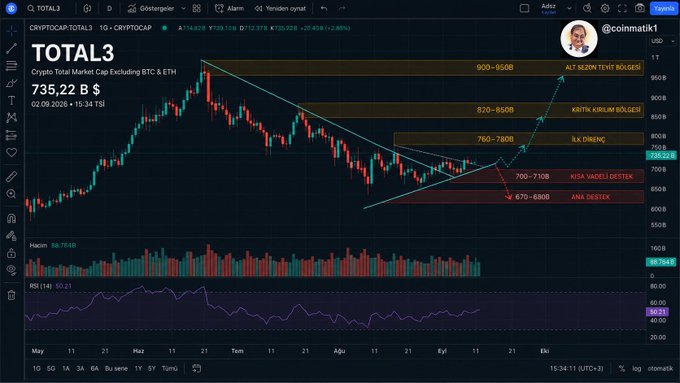This screenshot has width=680, height=383.
Task: Open go to date calendar icon
Action: point(196,368)
